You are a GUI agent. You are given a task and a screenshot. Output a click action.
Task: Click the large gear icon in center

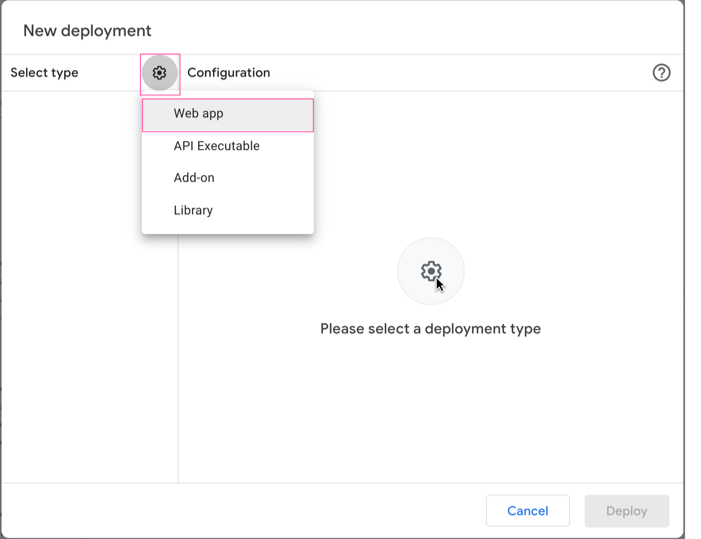(431, 271)
